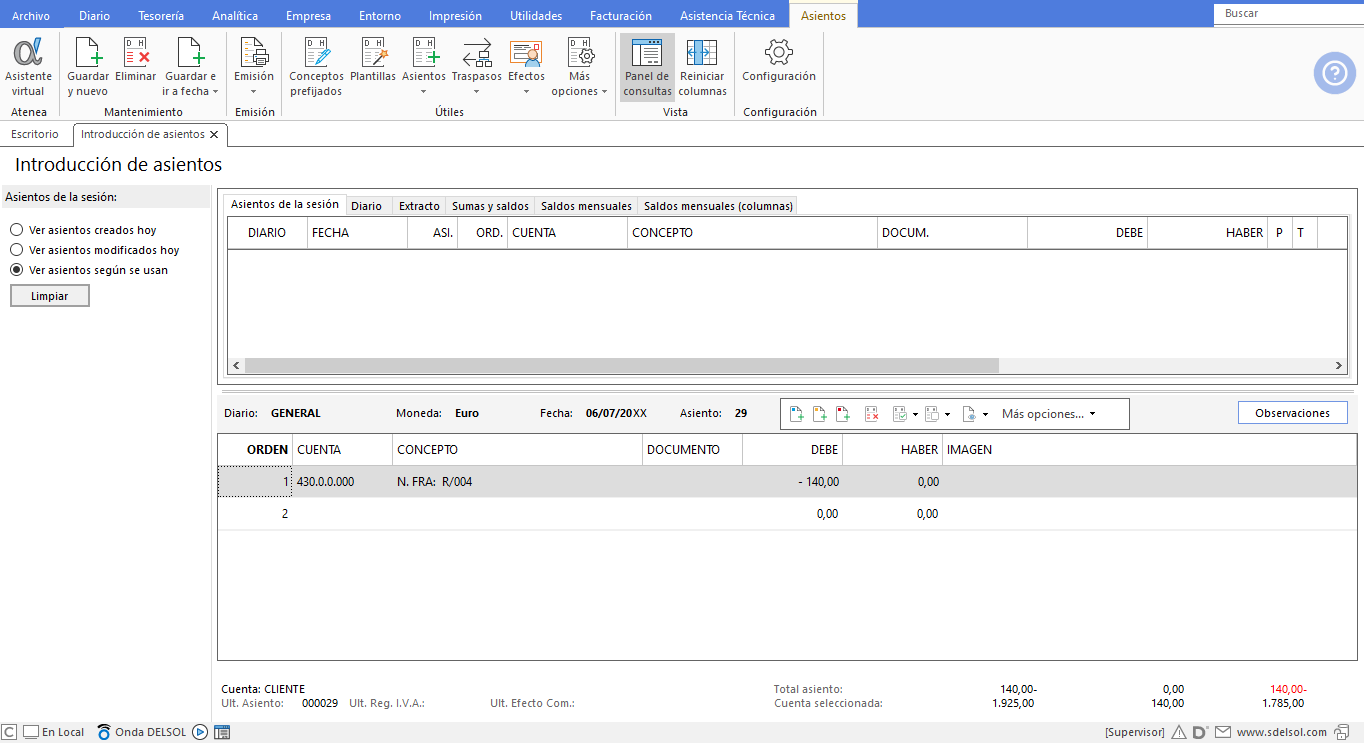Image resolution: width=1364 pixels, height=743 pixels.
Task: Switch to the Diario query tab
Action: [x=366, y=206]
